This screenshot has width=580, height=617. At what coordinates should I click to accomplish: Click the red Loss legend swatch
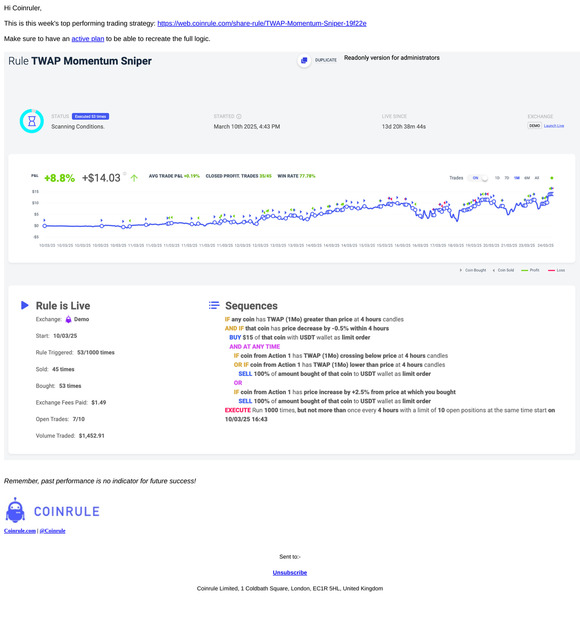click(551, 270)
